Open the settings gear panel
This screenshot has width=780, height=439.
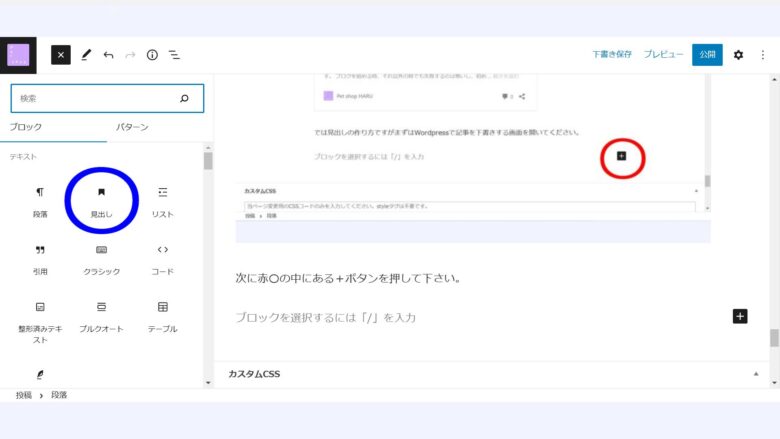(x=738, y=55)
